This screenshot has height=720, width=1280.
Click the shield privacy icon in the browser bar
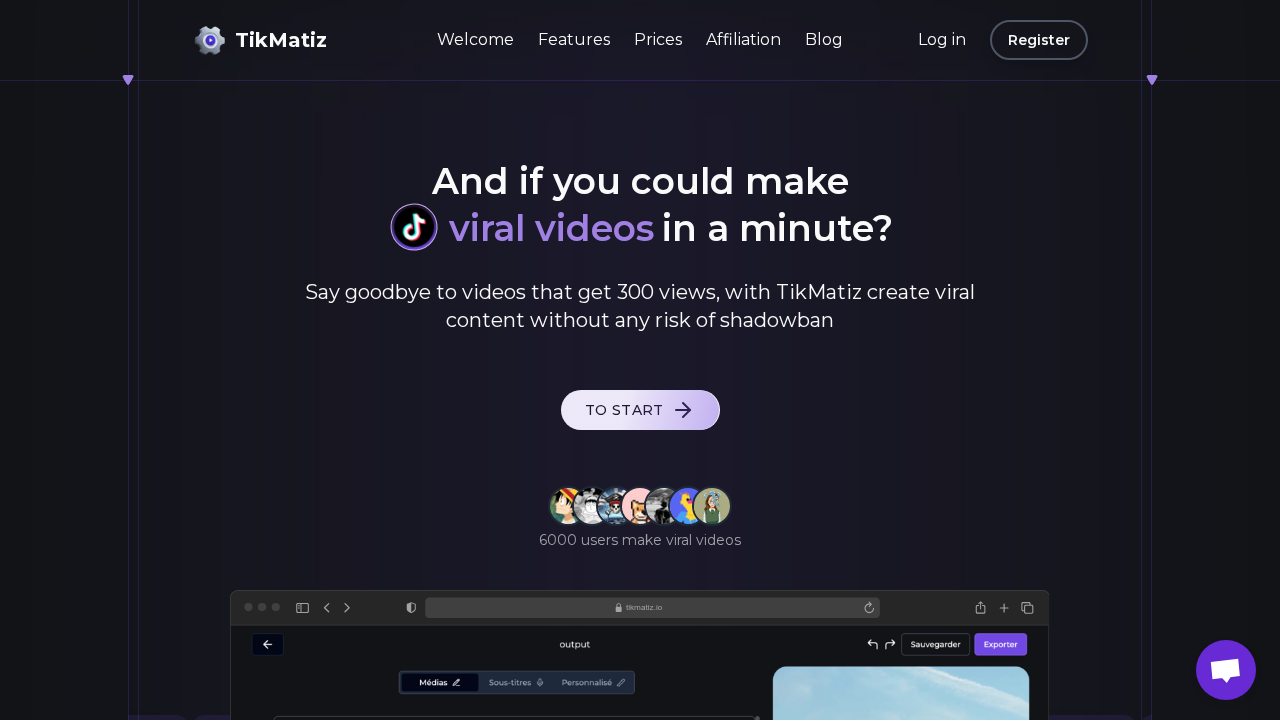pos(411,607)
